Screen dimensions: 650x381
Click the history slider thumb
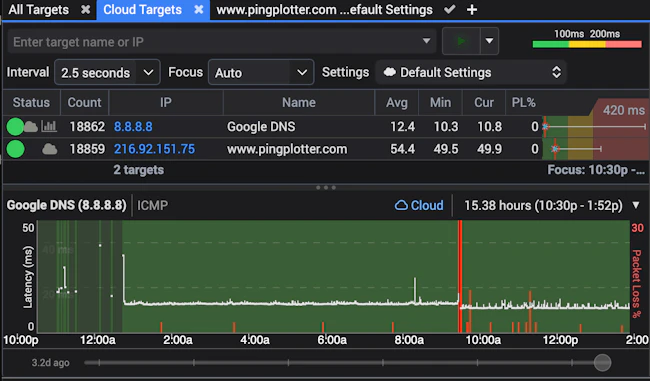(602, 363)
